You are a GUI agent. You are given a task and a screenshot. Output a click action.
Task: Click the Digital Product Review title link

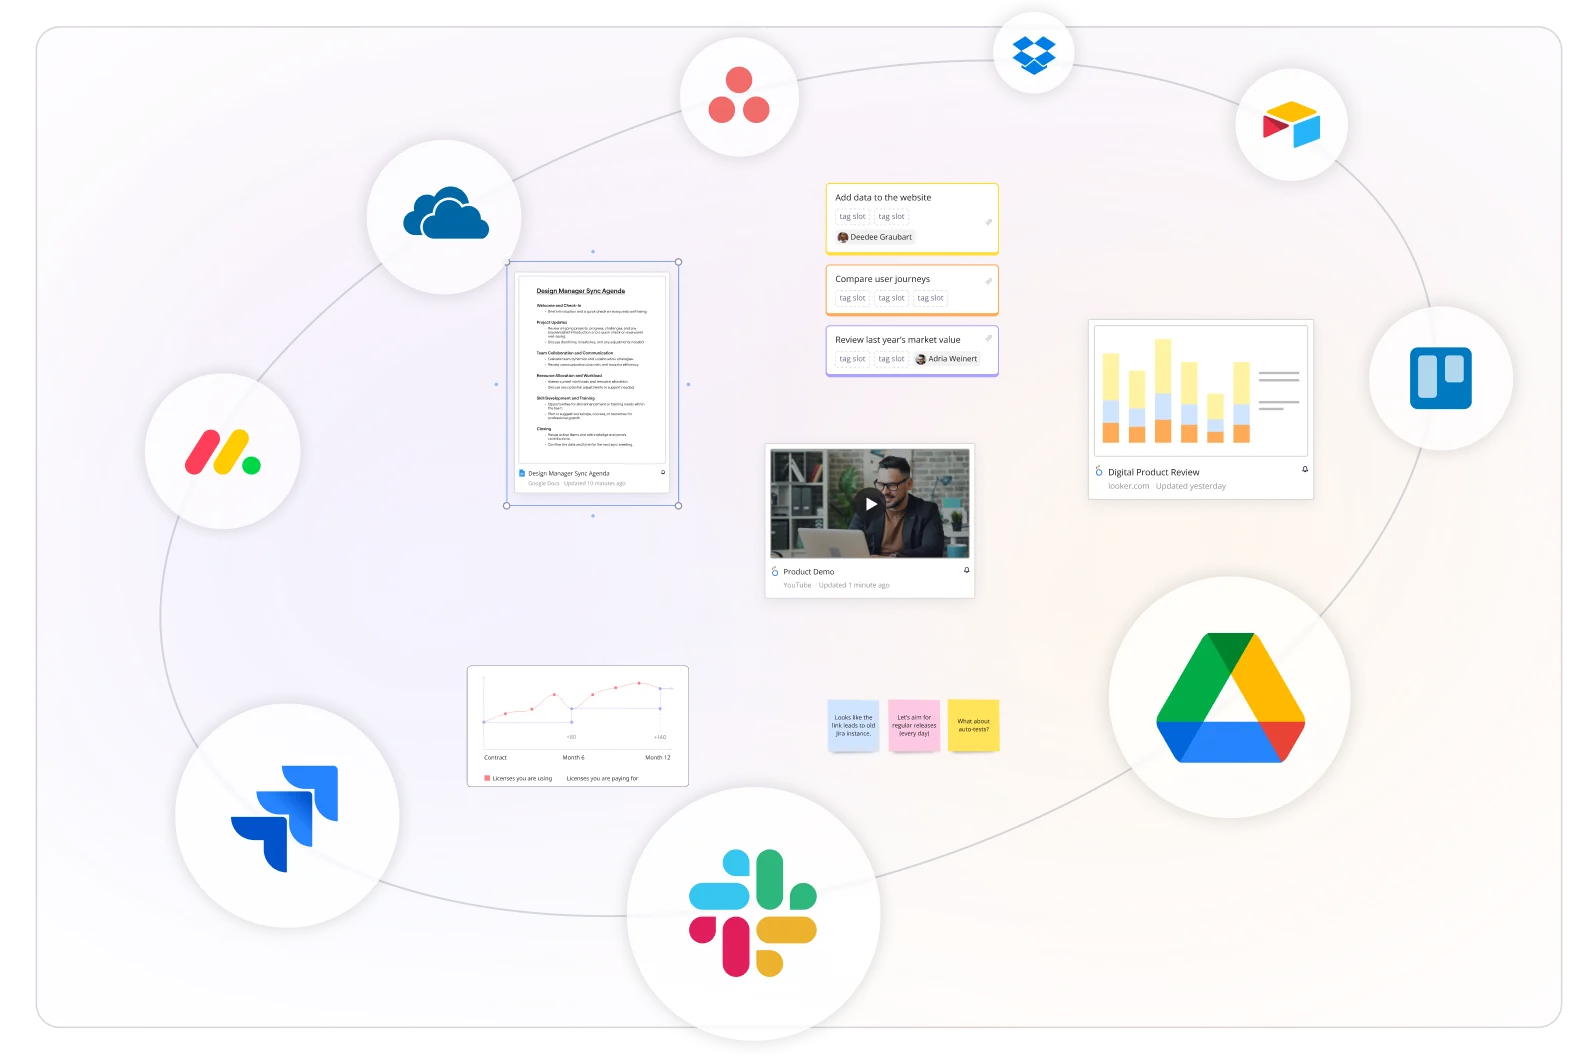click(1153, 472)
